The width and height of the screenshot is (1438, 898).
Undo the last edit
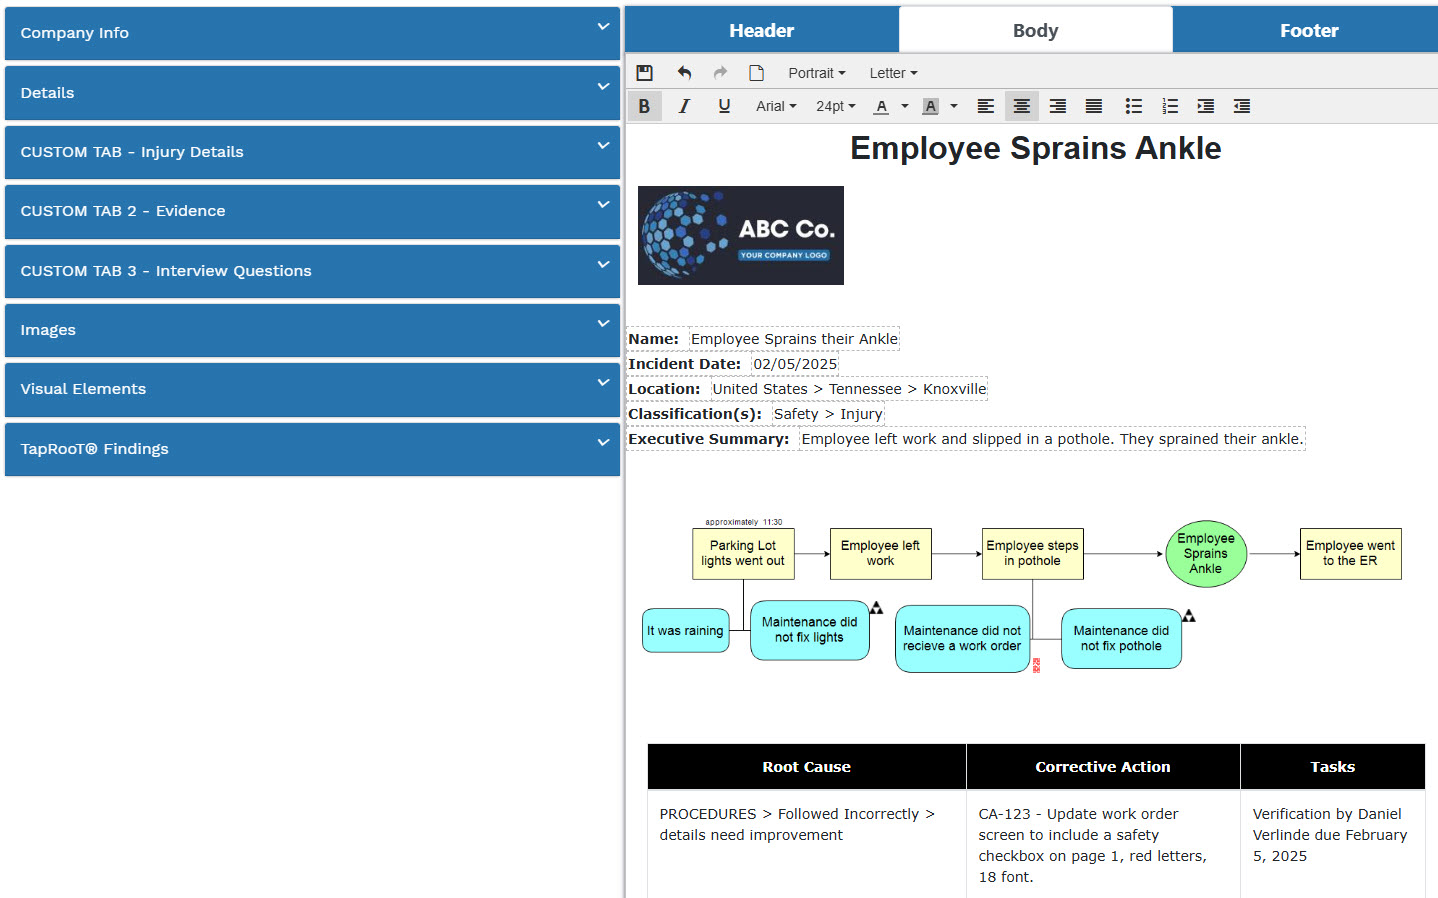point(684,73)
